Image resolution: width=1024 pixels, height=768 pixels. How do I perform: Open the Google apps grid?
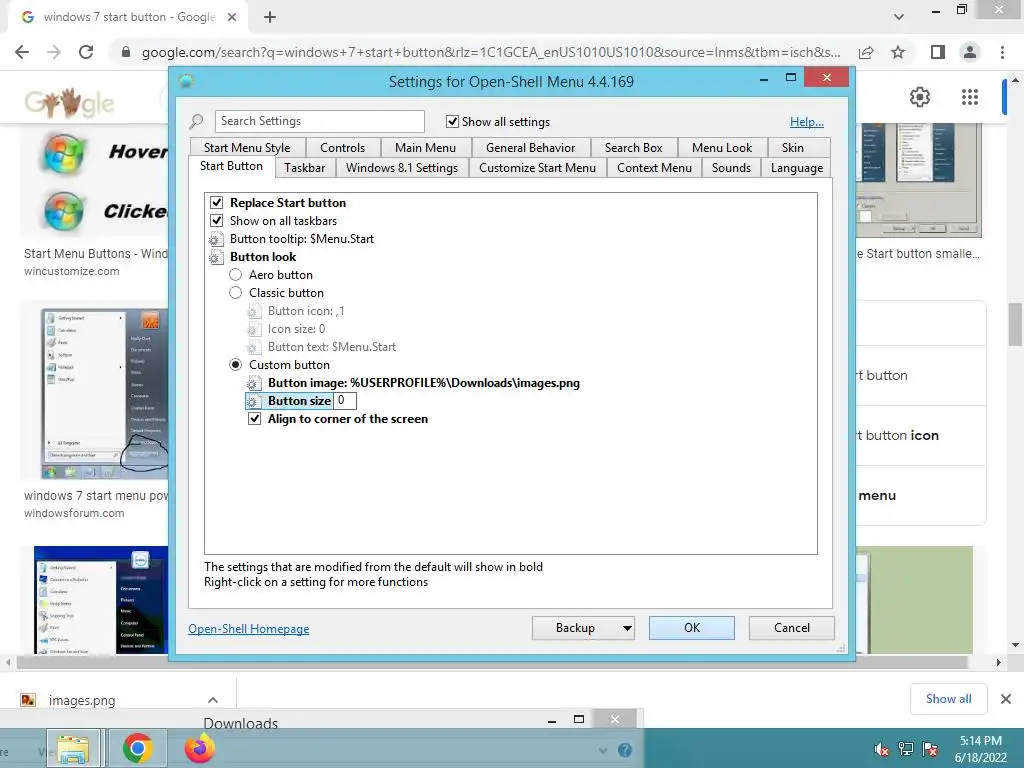coord(970,97)
